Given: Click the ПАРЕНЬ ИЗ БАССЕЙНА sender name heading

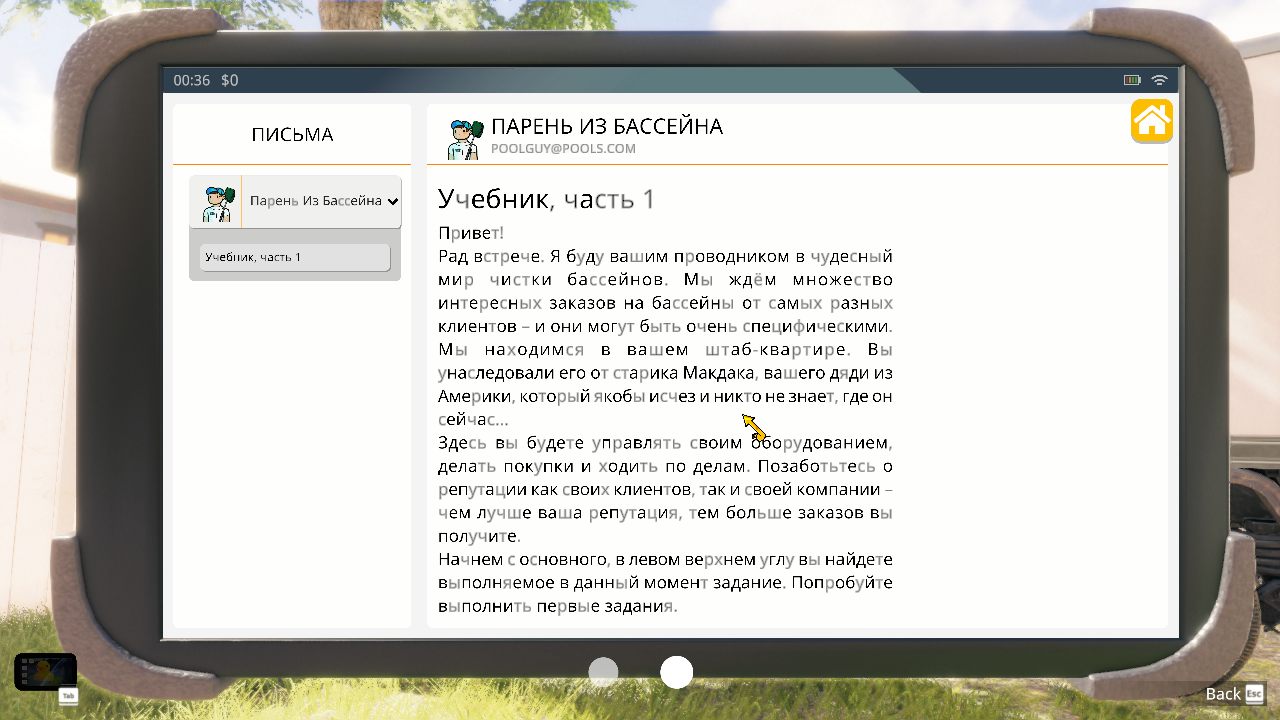Looking at the screenshot, I should (x=606, y=126).
